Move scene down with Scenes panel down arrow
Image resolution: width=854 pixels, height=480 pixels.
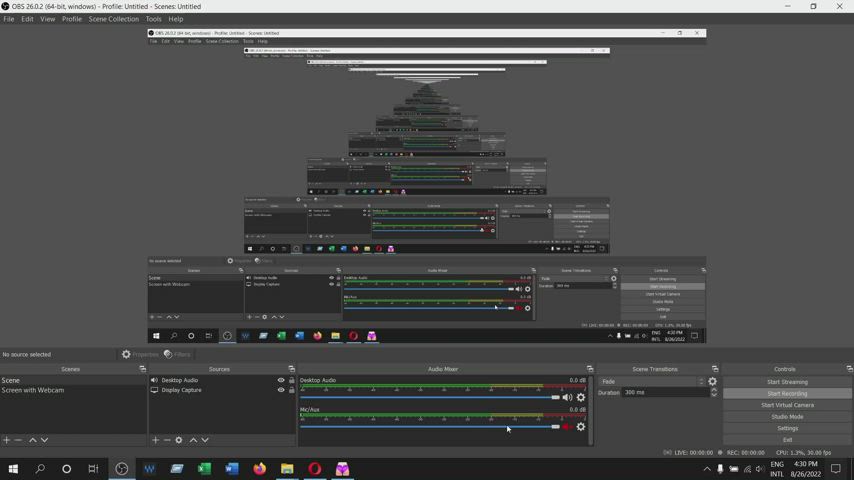point(45,440)
